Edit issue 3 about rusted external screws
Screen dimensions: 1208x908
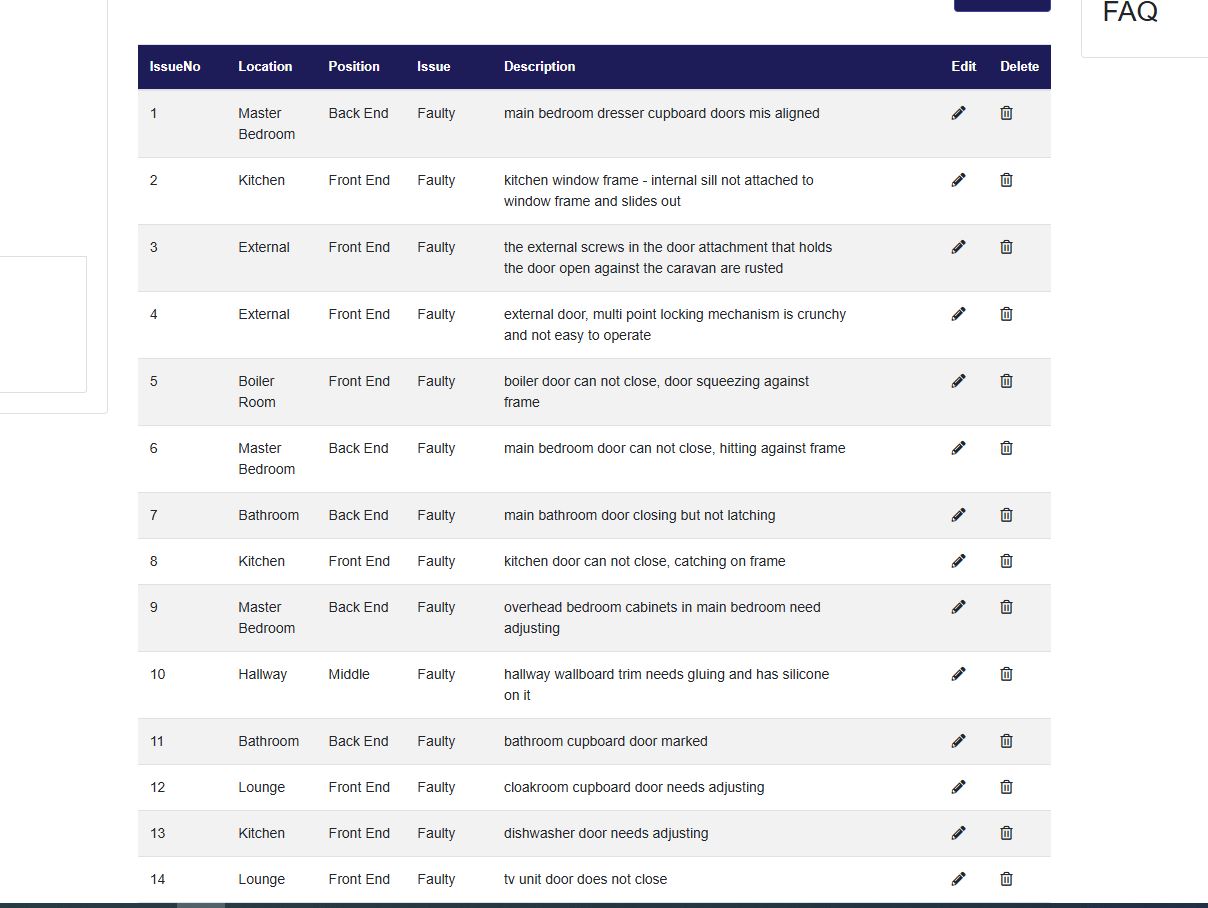958,247
